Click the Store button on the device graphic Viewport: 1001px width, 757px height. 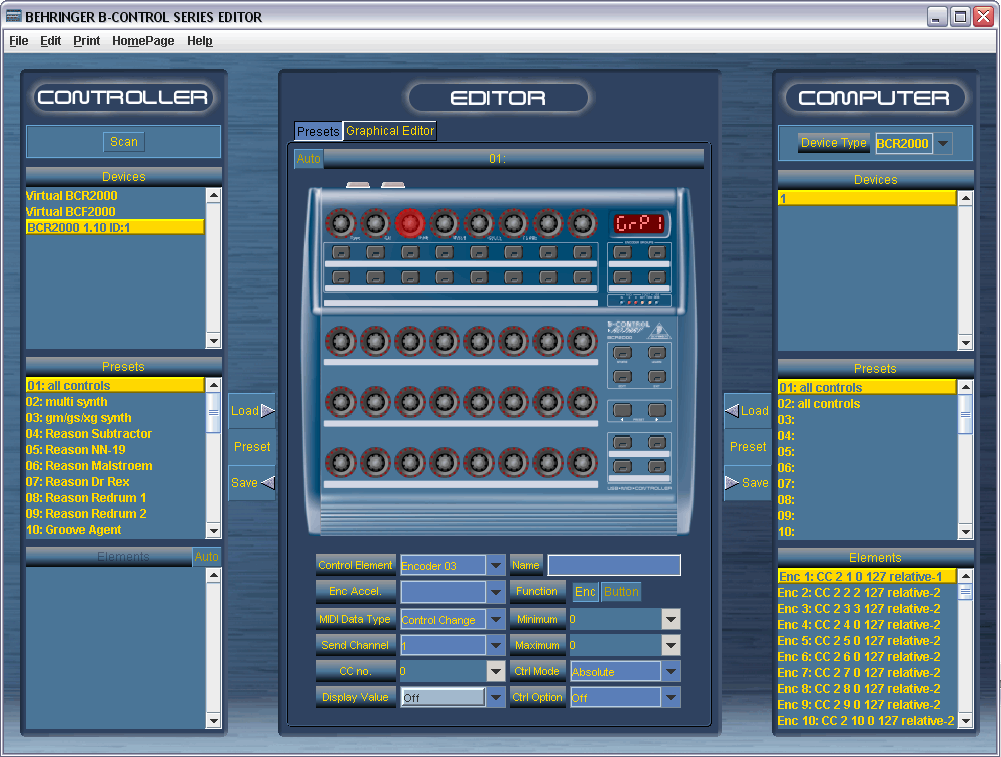pyautogui.click(x=622, y=352)
